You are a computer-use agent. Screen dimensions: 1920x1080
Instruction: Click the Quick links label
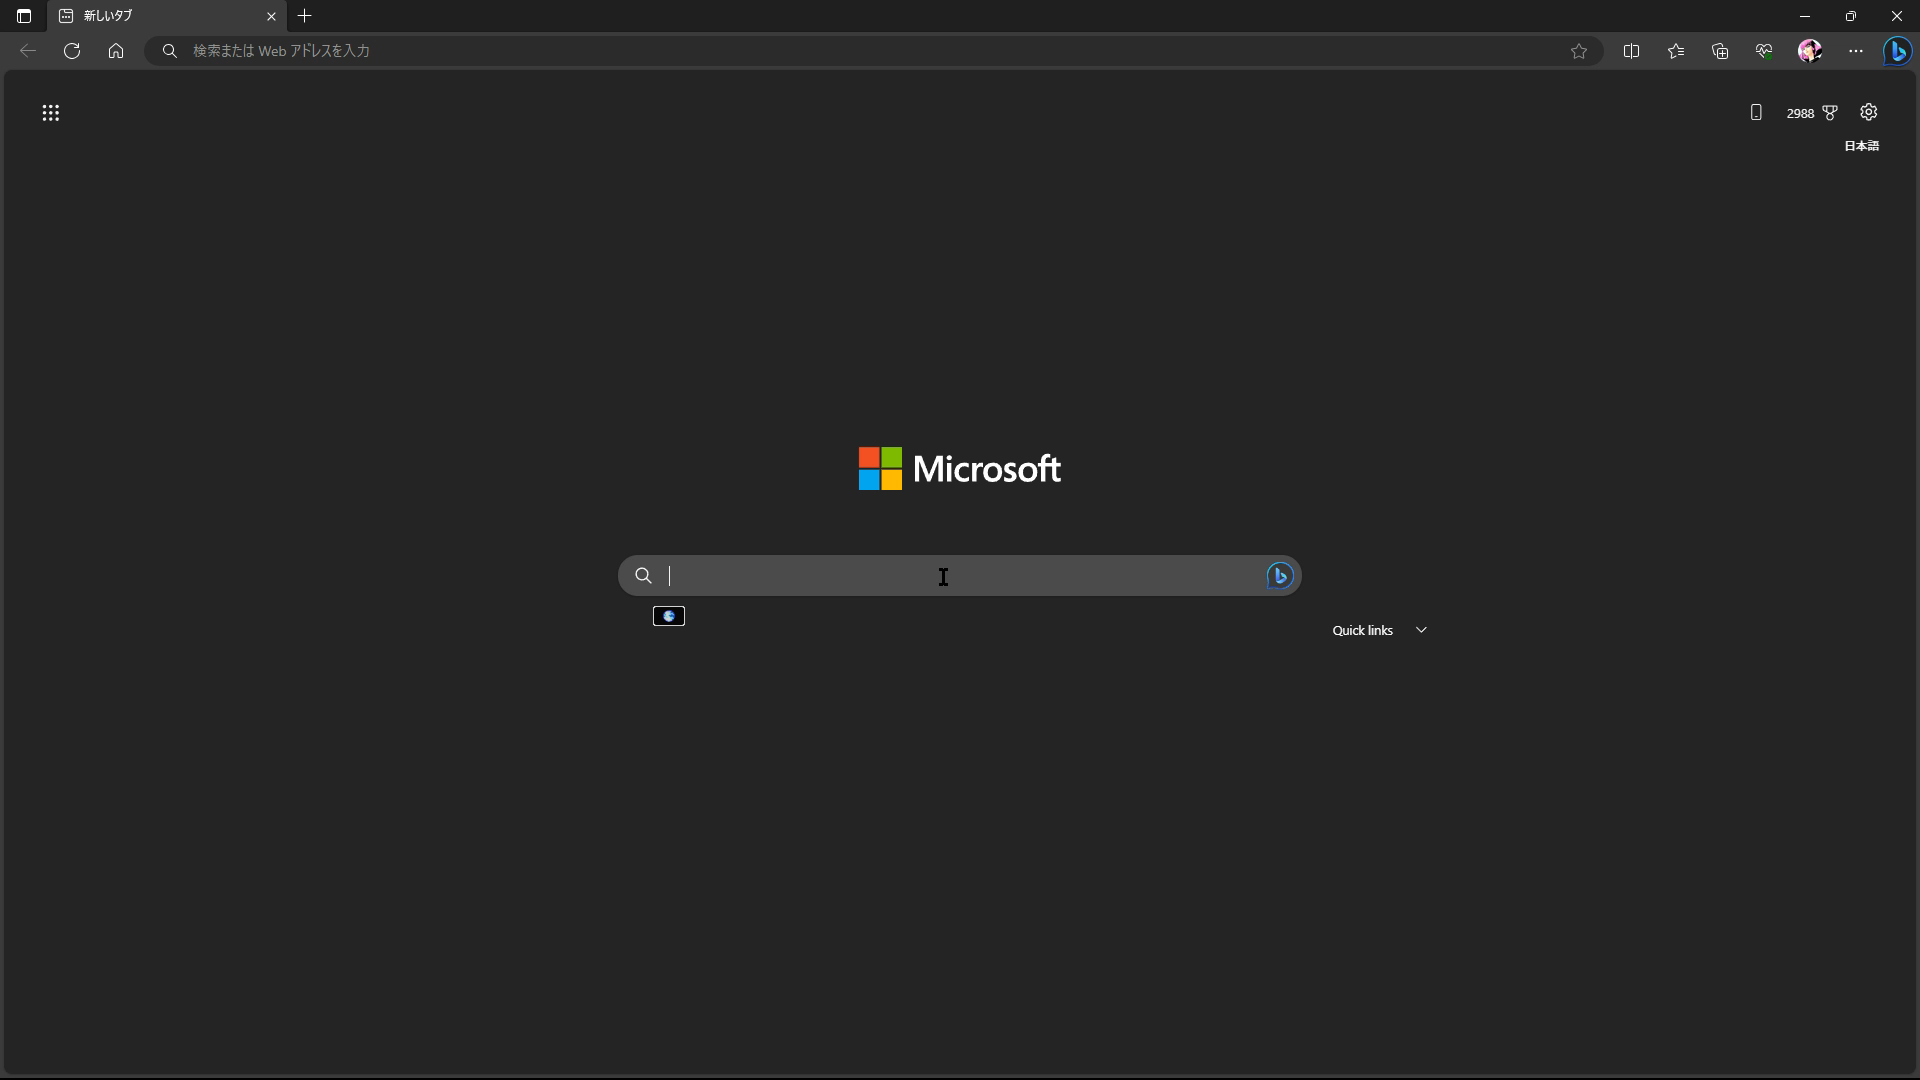click(1362, 630)
